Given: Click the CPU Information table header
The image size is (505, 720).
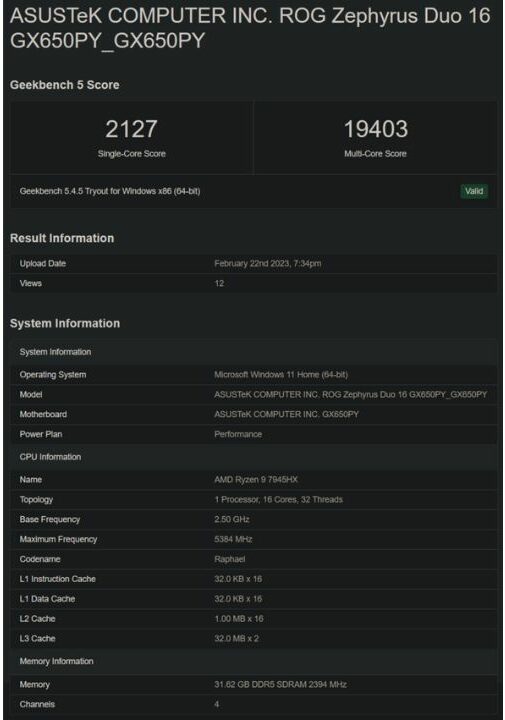Looking at the screenshot, I should tap(253, 457).
